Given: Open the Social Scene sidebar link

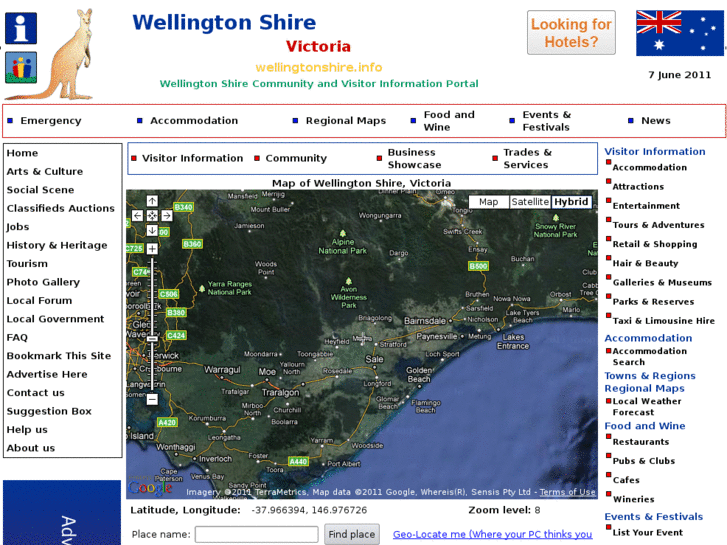Looking at the screenshot, I should [x=40, y=190].
